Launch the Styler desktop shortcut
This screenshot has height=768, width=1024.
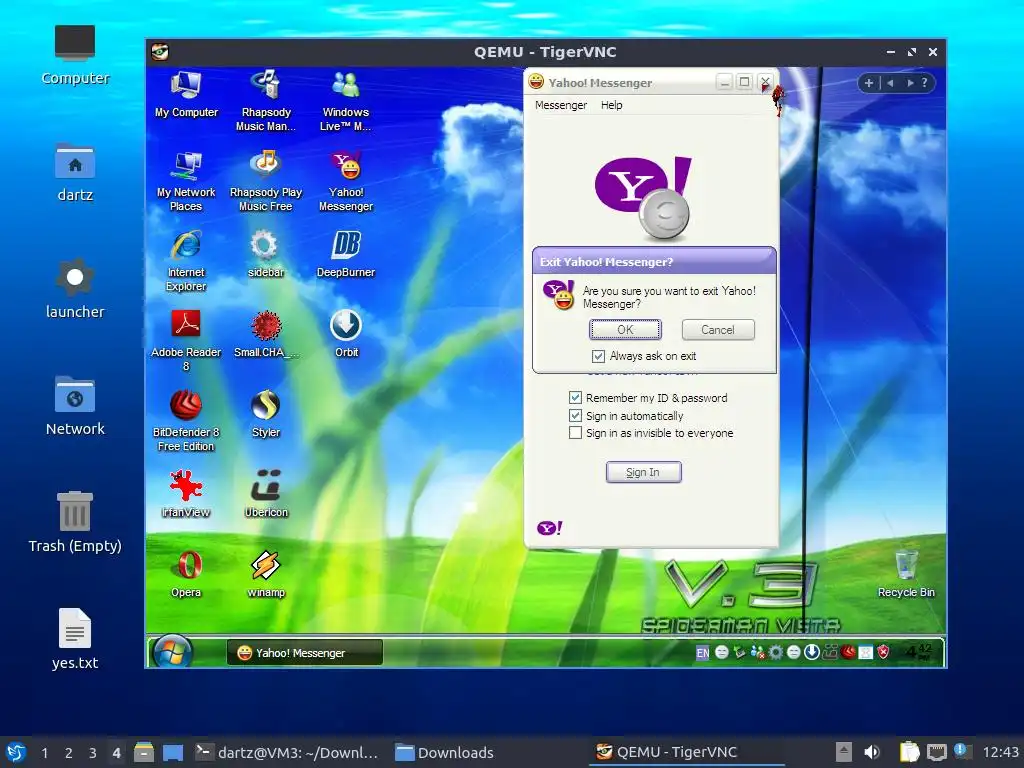coord(266,414)
